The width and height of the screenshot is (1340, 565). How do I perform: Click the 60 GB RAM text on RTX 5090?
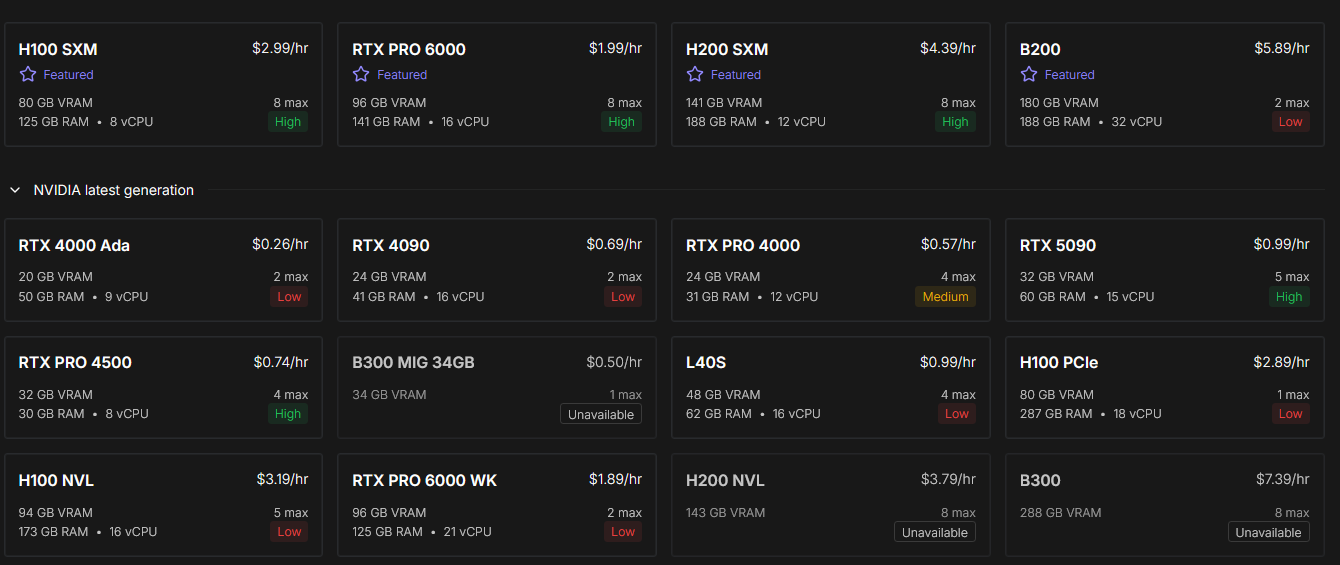coord(1052,297)
